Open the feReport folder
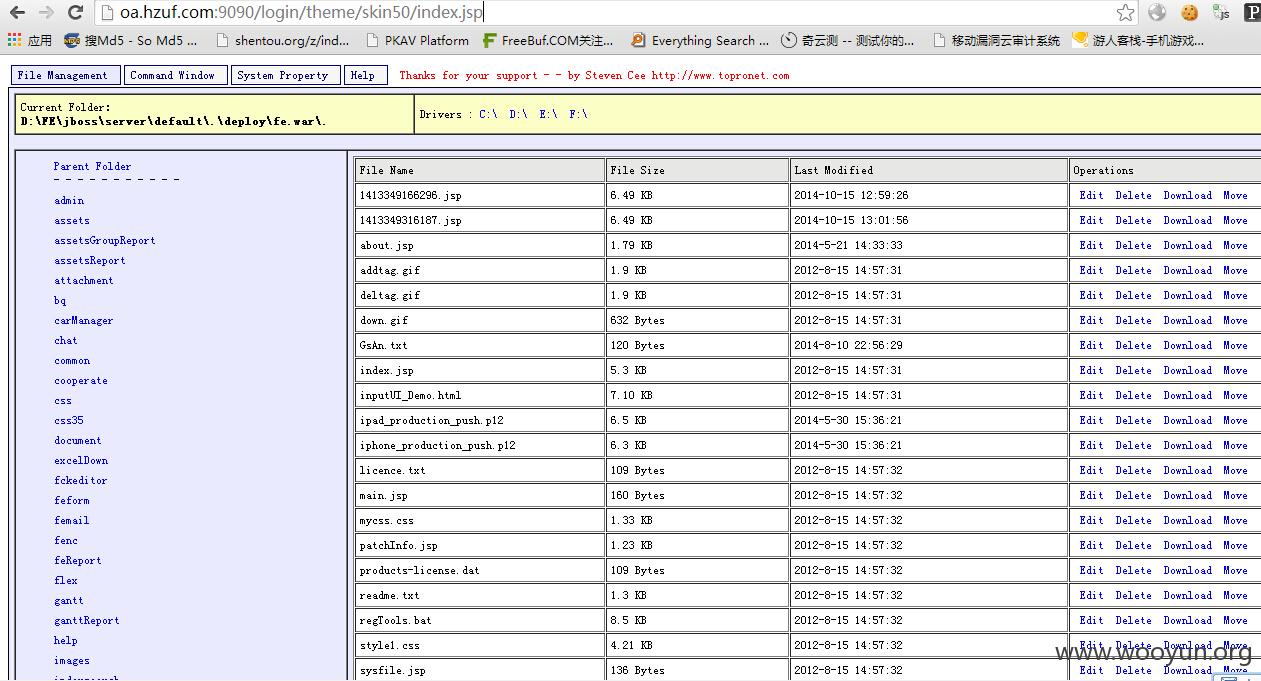The height and width of the screenshot is (681, 1261). (78, 561)
